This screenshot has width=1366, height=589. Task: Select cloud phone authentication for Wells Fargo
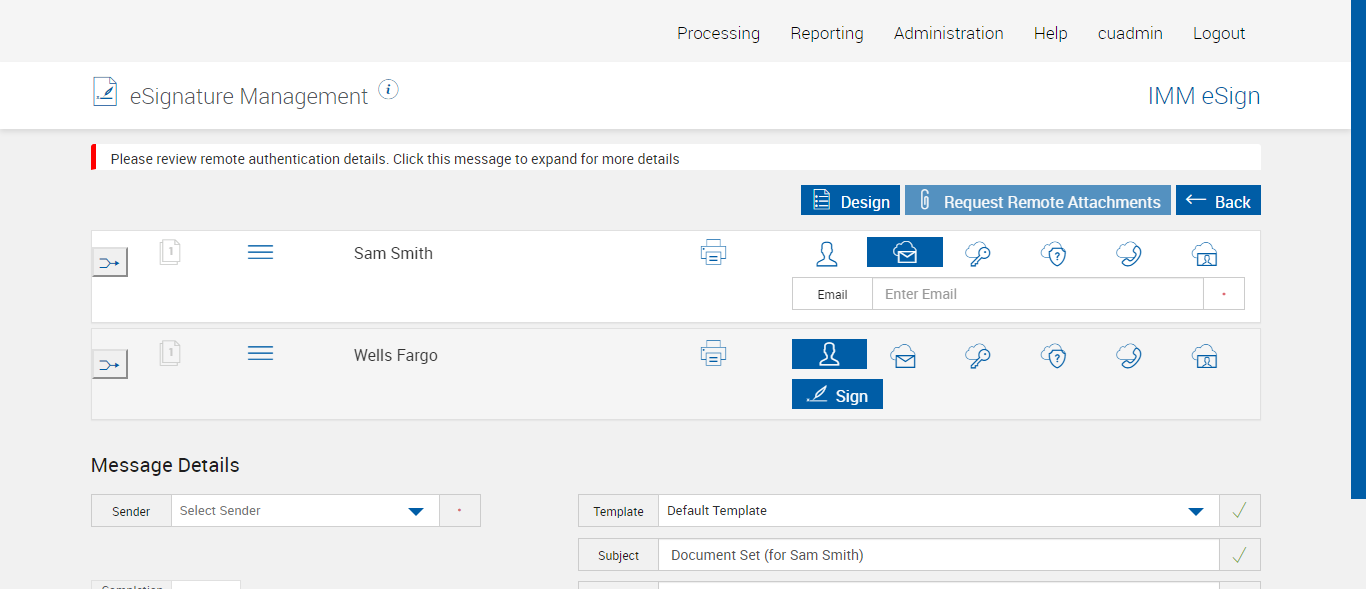coord(1129,356)
